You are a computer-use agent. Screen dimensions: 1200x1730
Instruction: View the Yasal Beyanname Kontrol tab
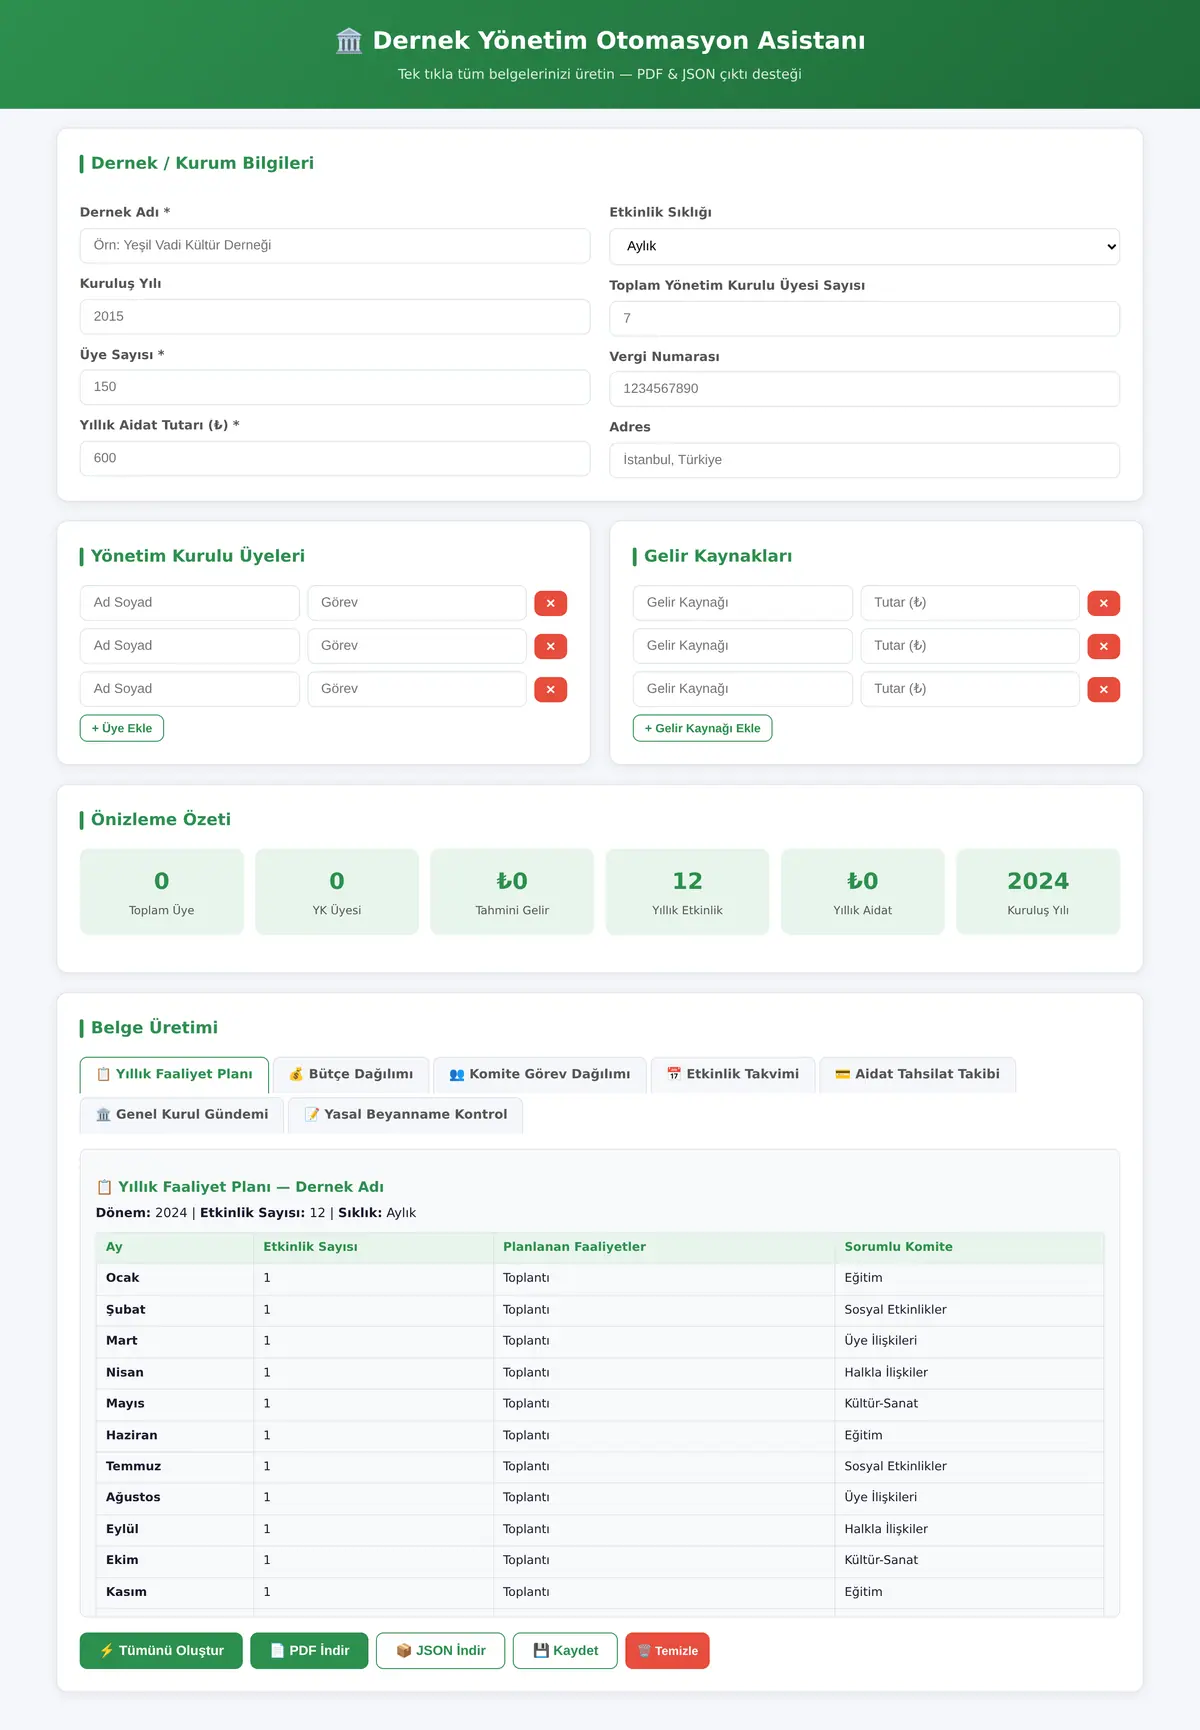pos(406,1114)
